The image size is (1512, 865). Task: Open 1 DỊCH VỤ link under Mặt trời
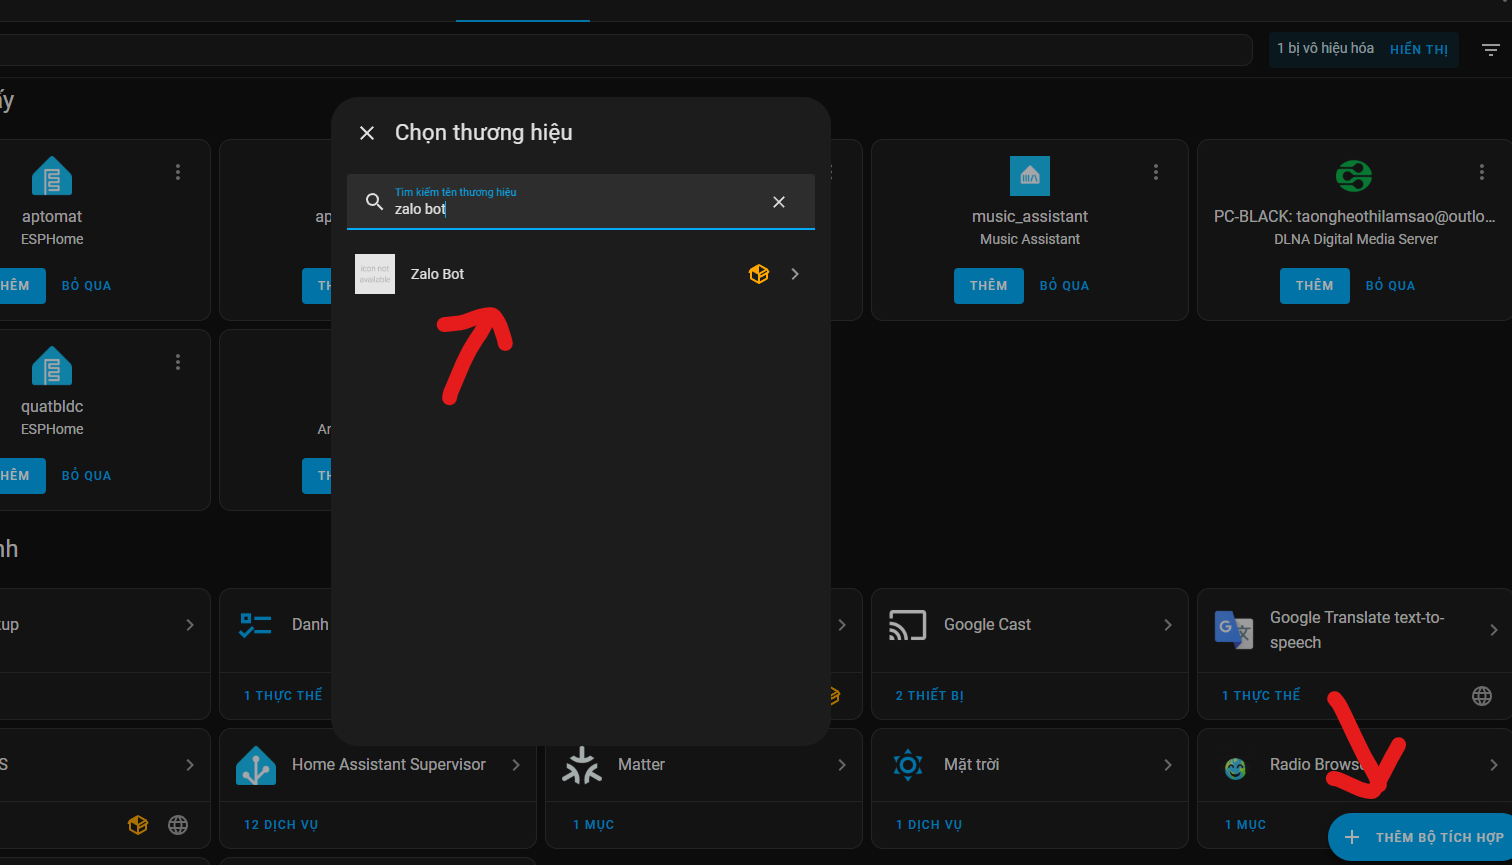coord(929,825)
